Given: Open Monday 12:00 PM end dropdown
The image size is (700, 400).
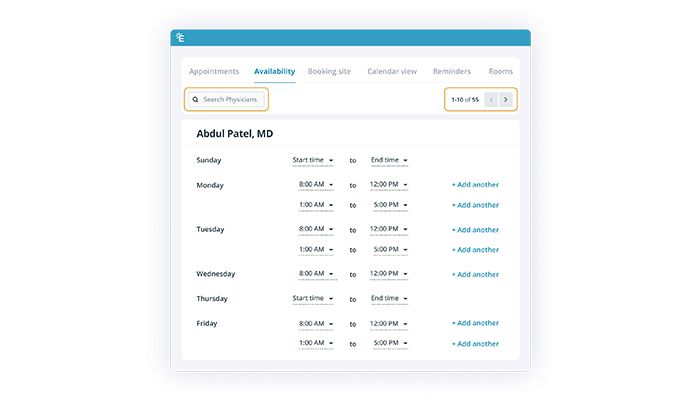Looking at the screenshot, I should pos(388,184).
